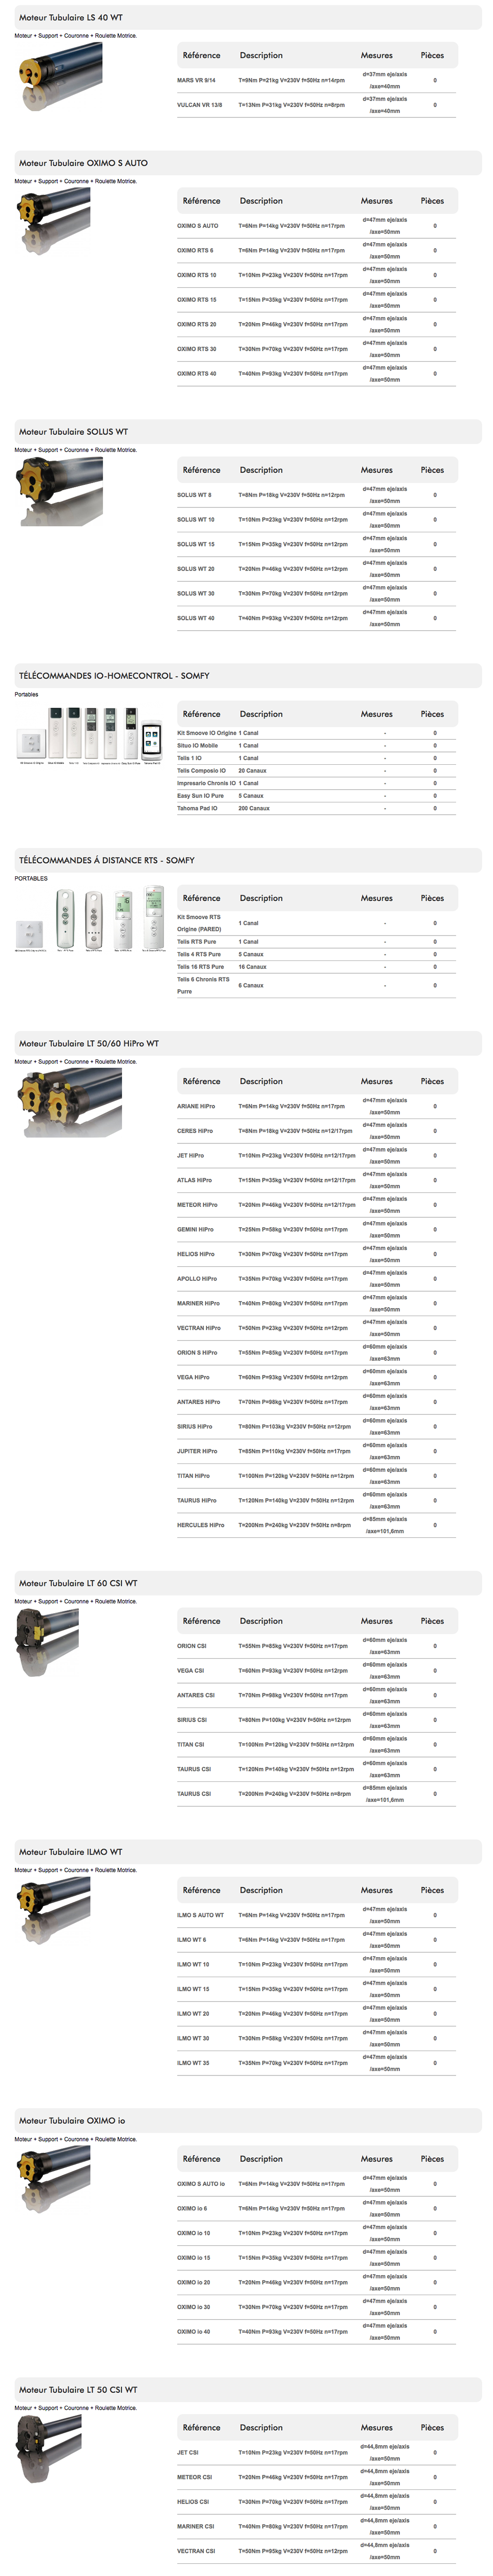493x2576 pixels.
Task: Select the 'Kit Smoove IO Origine' row
Action: (x=317, y=733)
